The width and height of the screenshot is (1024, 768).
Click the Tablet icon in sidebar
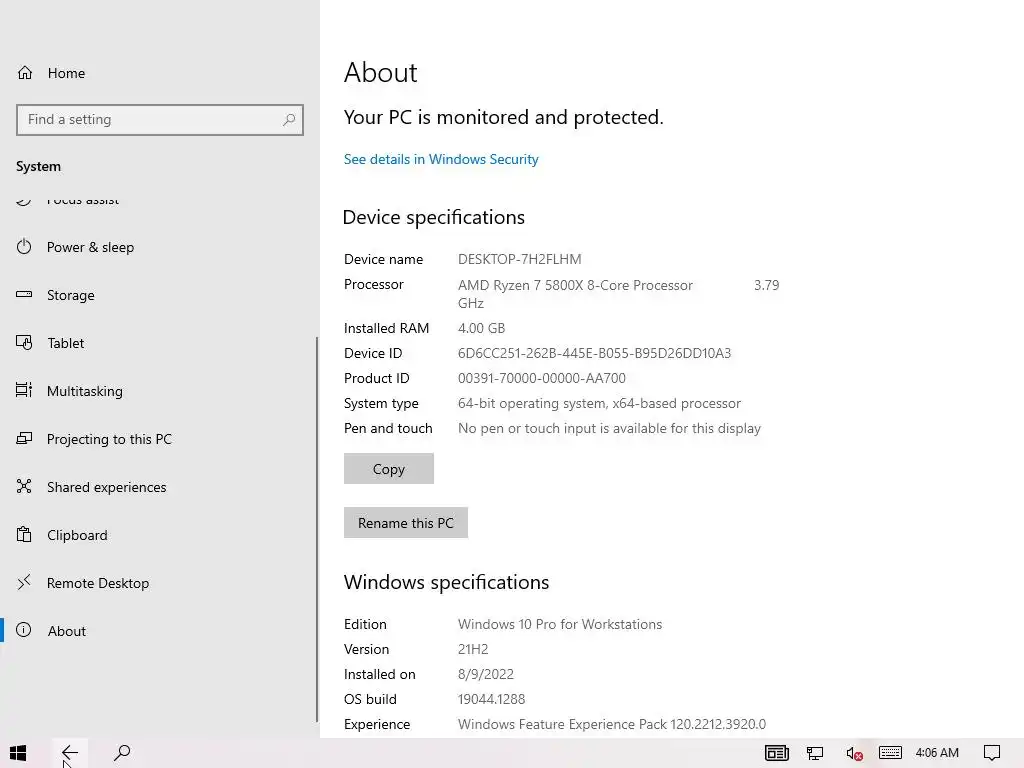(24, 342)
